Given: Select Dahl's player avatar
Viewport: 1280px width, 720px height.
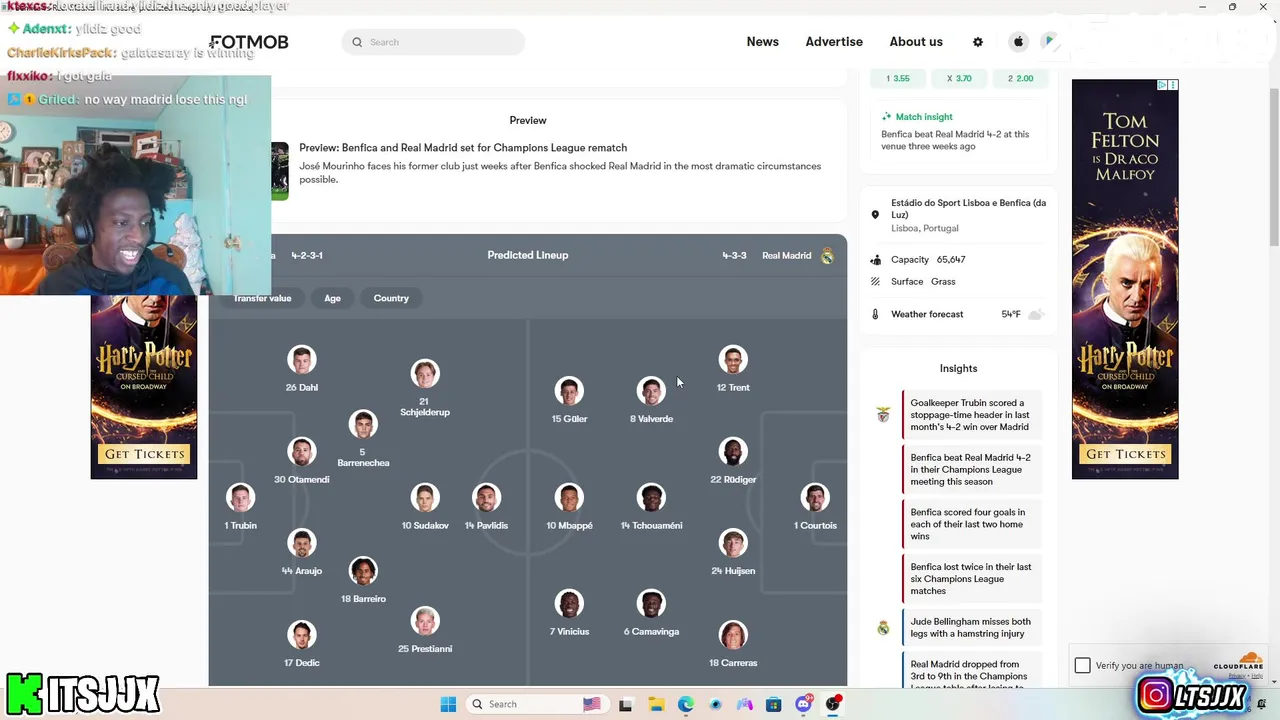Looking at the screenshot, I should pos(301,360).
